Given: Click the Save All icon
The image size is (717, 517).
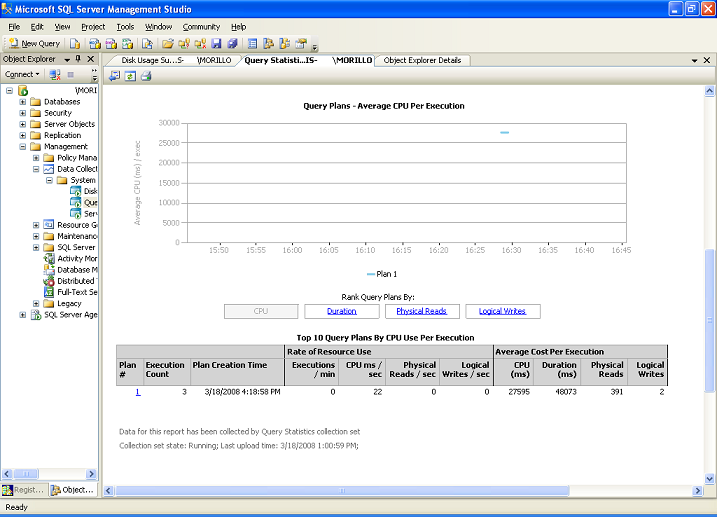Looking at the screenshot, I should (x=232, y=43).
